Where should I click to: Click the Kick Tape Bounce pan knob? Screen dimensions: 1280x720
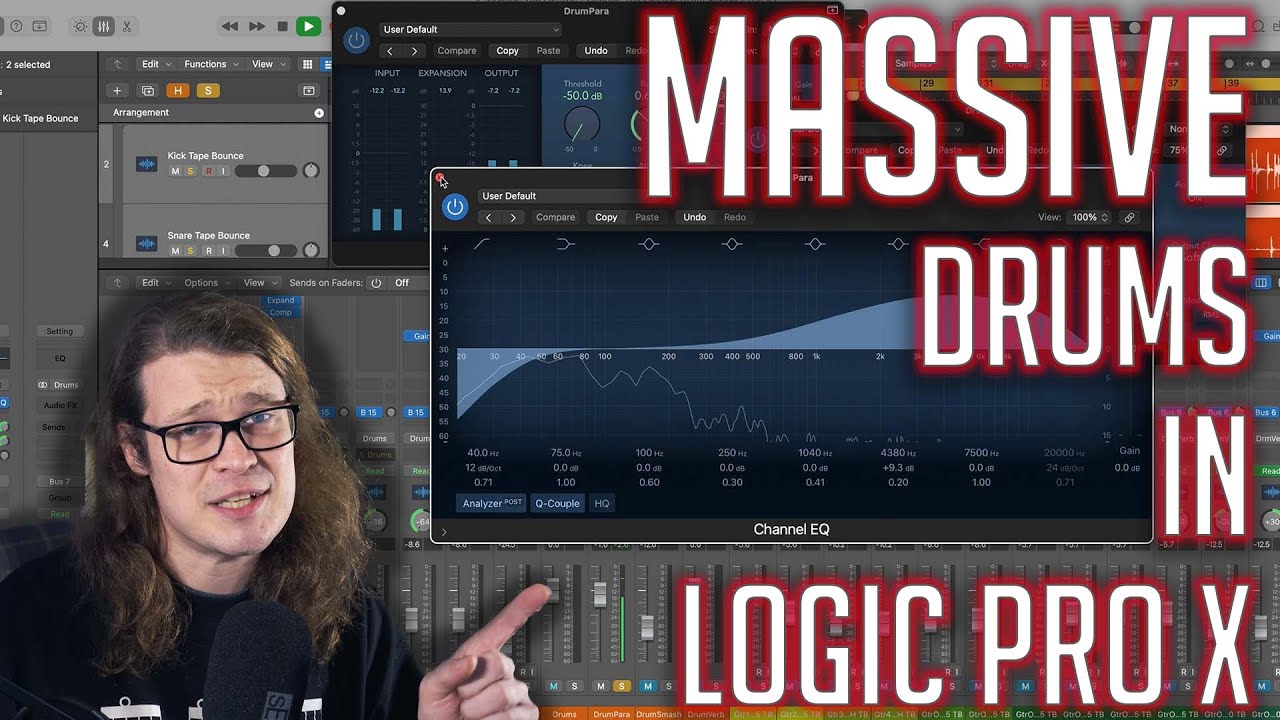tap(311, 171)
